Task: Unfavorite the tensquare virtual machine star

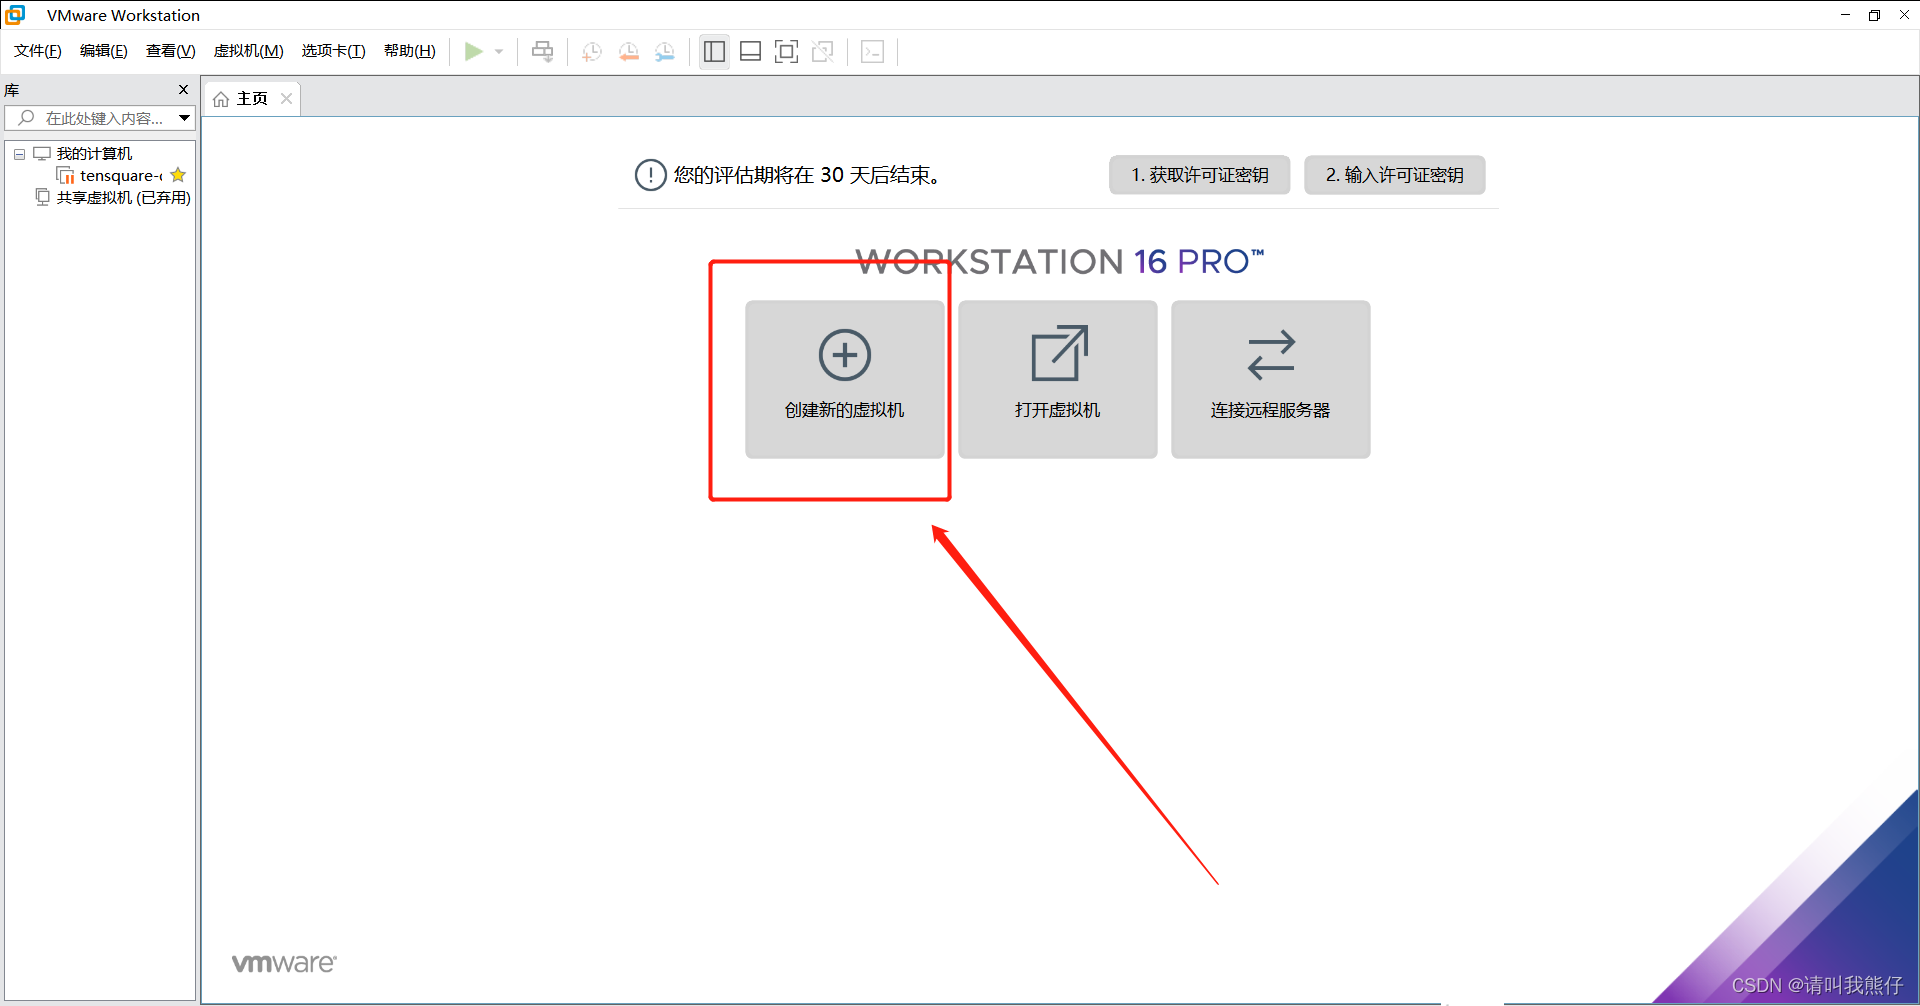Action: [x=178, y=175]
